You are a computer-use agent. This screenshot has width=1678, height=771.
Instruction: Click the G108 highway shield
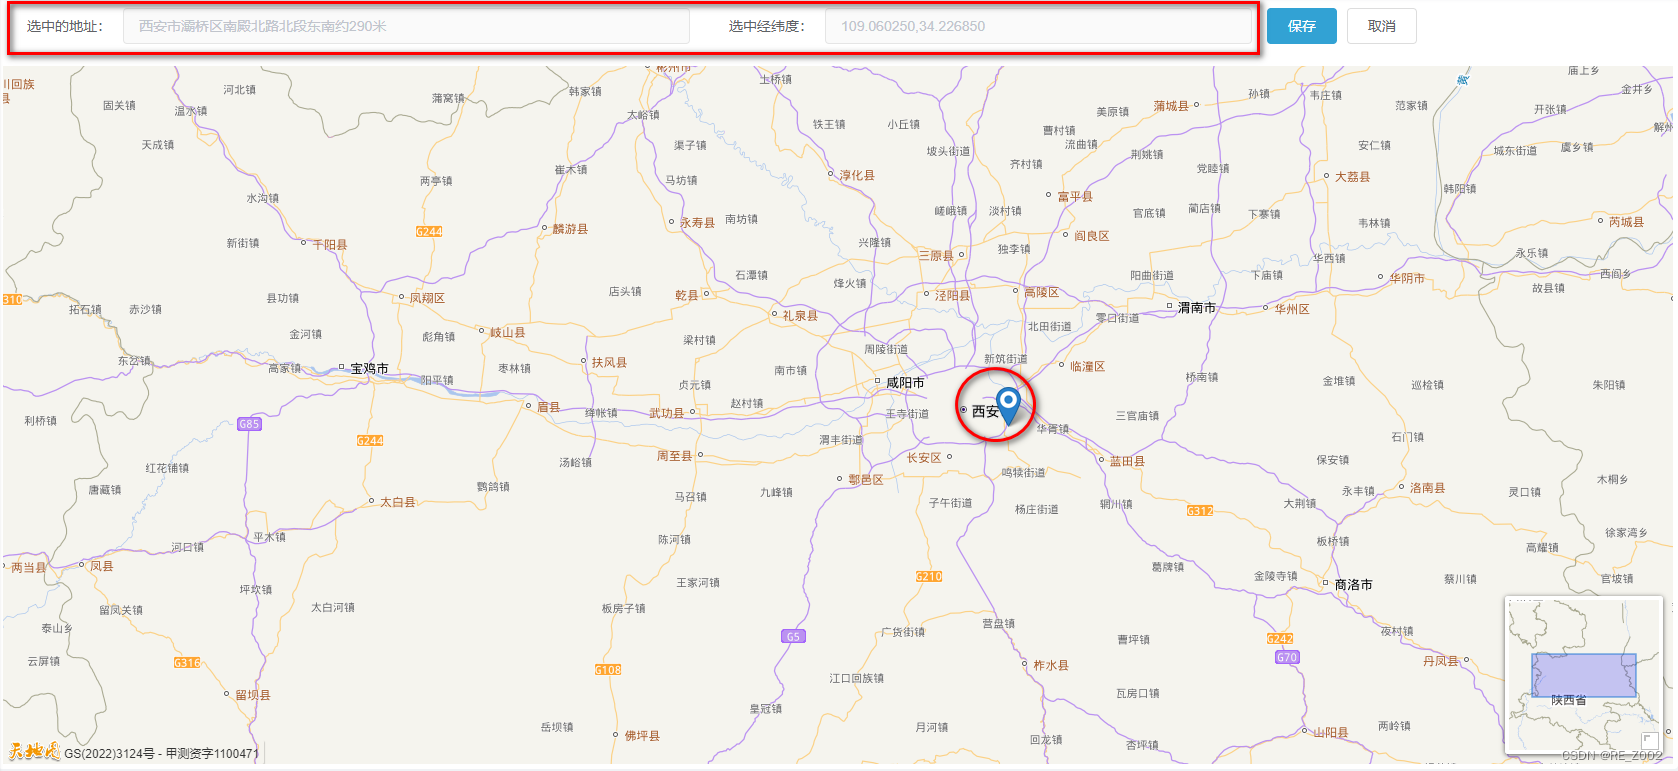(608, 670)
